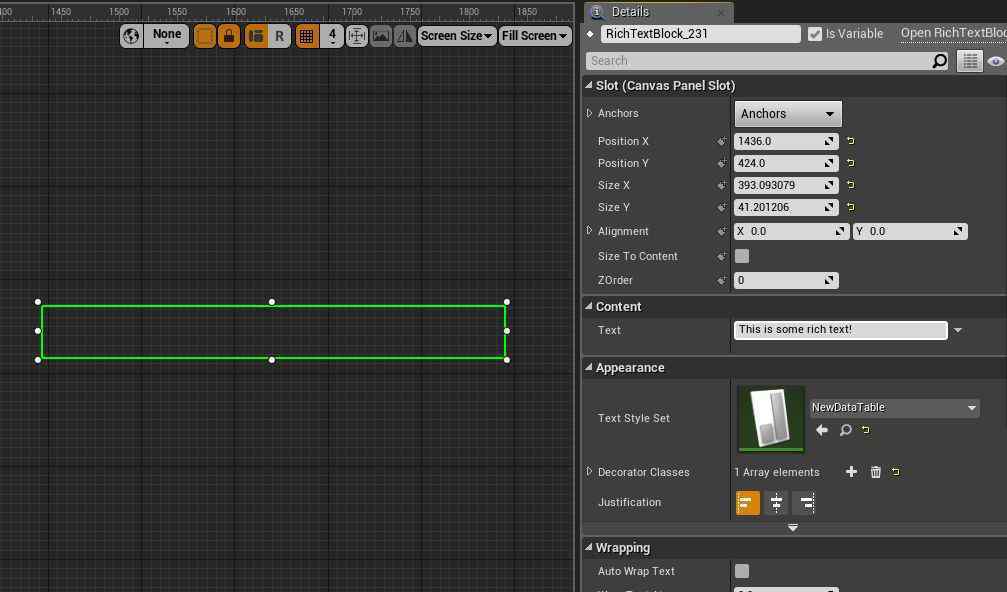Viewport: 1007px width, 592px height.
Task: Expand the Alignment property row
Action: click(x=590, y=231)
